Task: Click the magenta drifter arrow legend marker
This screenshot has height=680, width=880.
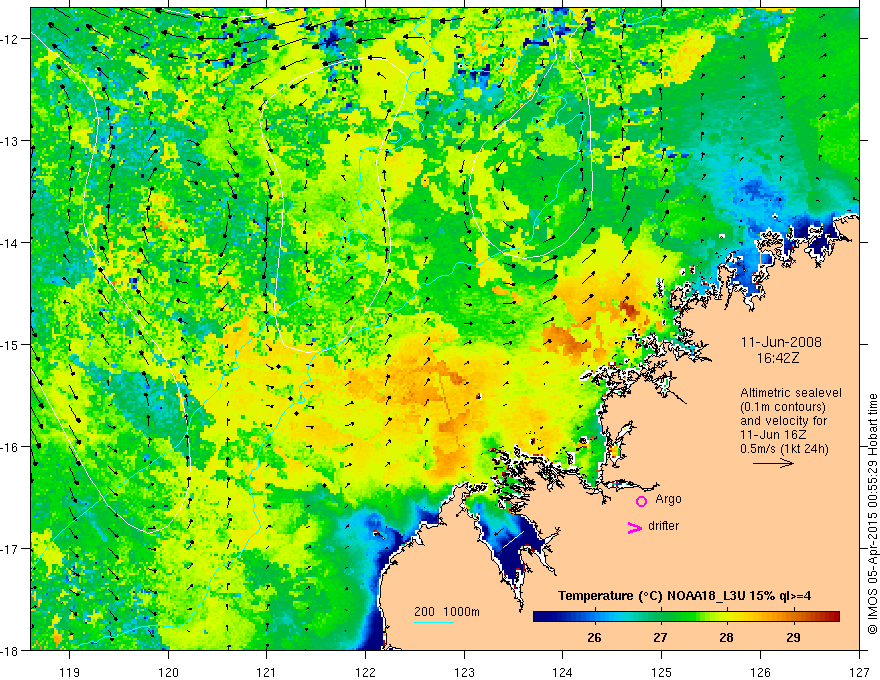Action: pyautogui.click(x=634, y=528)
